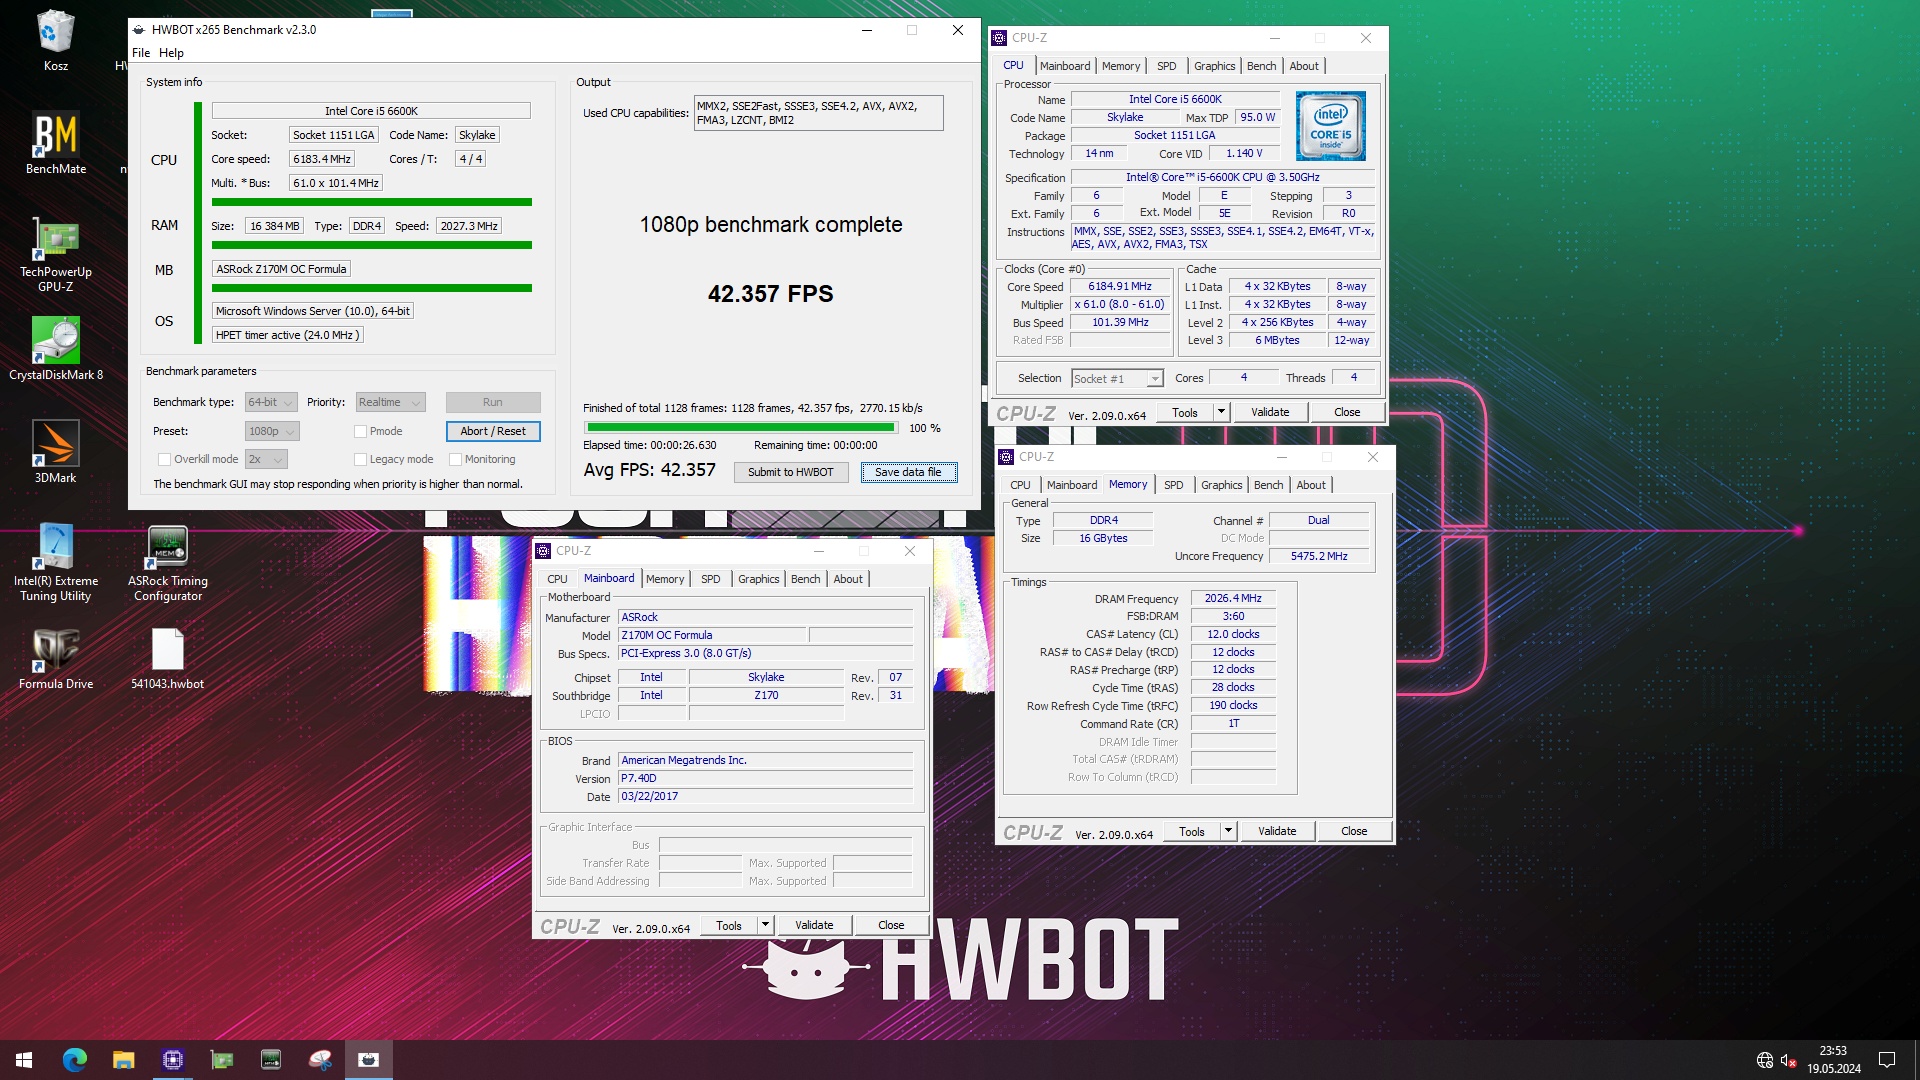Open the pink brain-like taskbar icon
The width and height of the screenshot is (1920, 1080).
coord(320,1060)
